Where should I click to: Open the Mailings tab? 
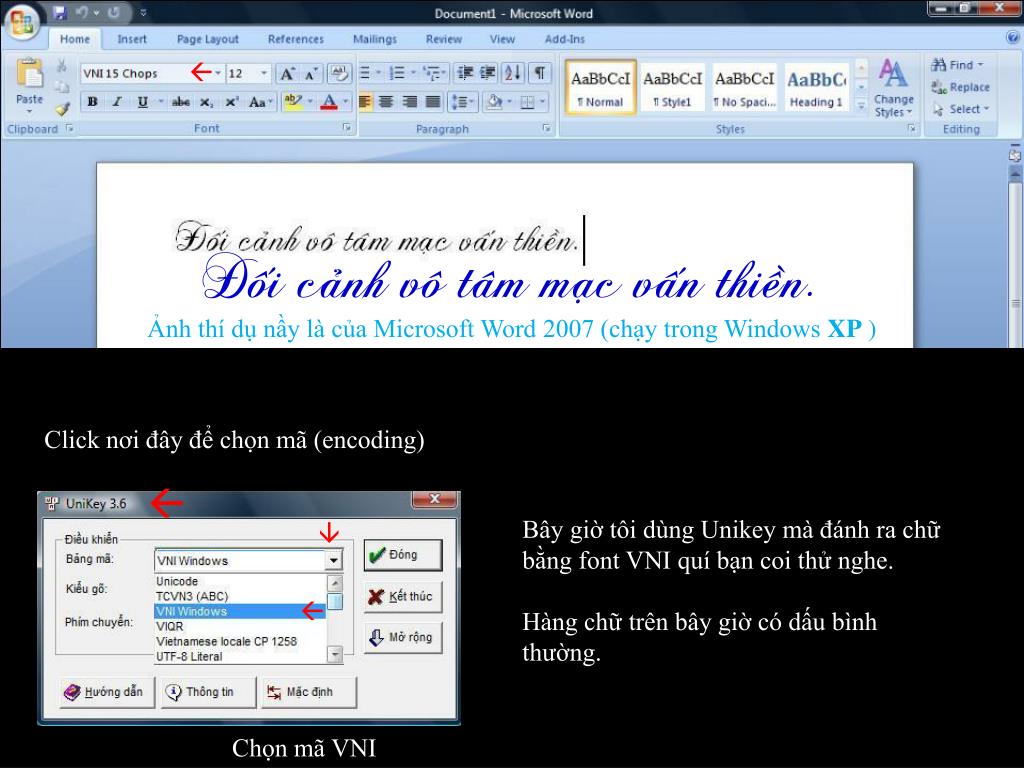375,39
